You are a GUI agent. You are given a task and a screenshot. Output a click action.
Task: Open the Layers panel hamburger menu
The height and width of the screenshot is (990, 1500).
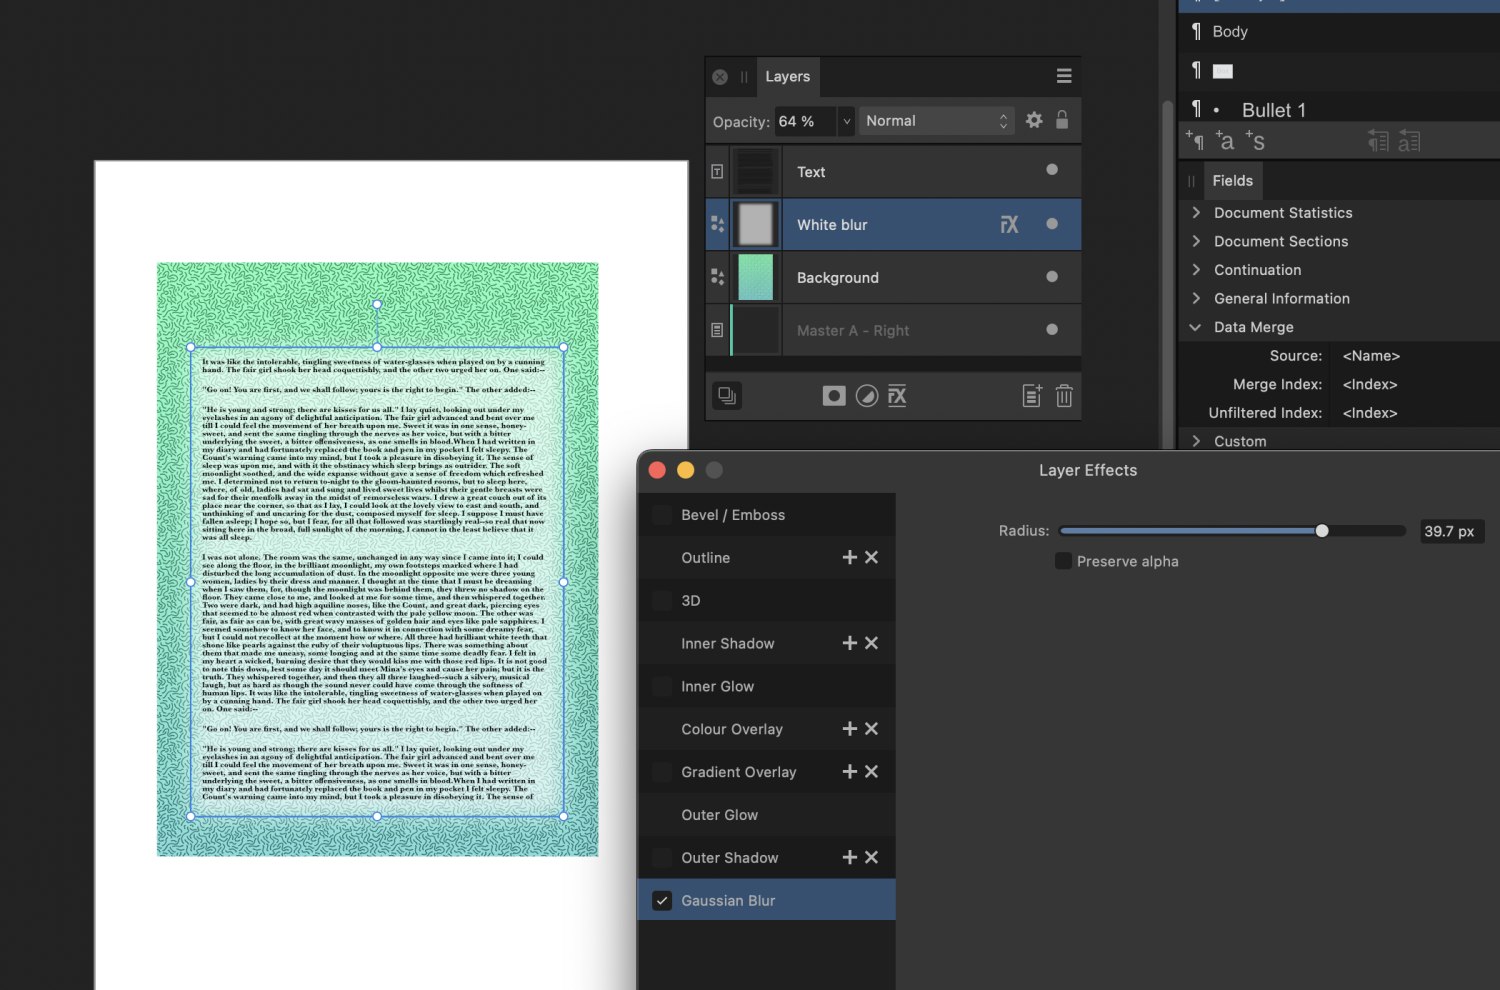point(1063,76)
